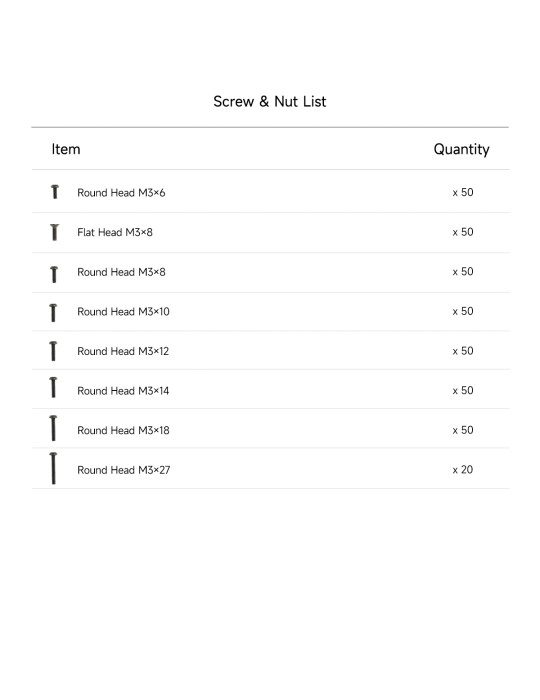Select the Round Head M3×6 label

(x=121, y=192)
